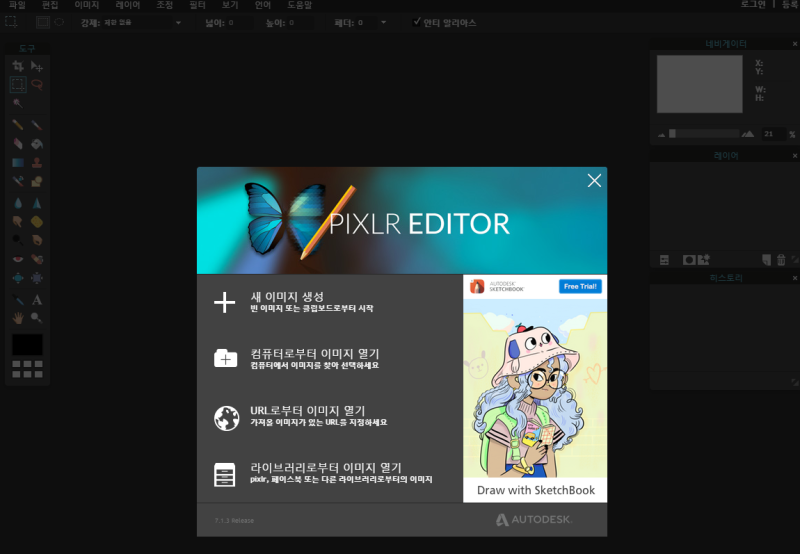Select the Sharpen cone tool
Image resolution: width=800 pixels, height=554 pixels.
[37, 203]
